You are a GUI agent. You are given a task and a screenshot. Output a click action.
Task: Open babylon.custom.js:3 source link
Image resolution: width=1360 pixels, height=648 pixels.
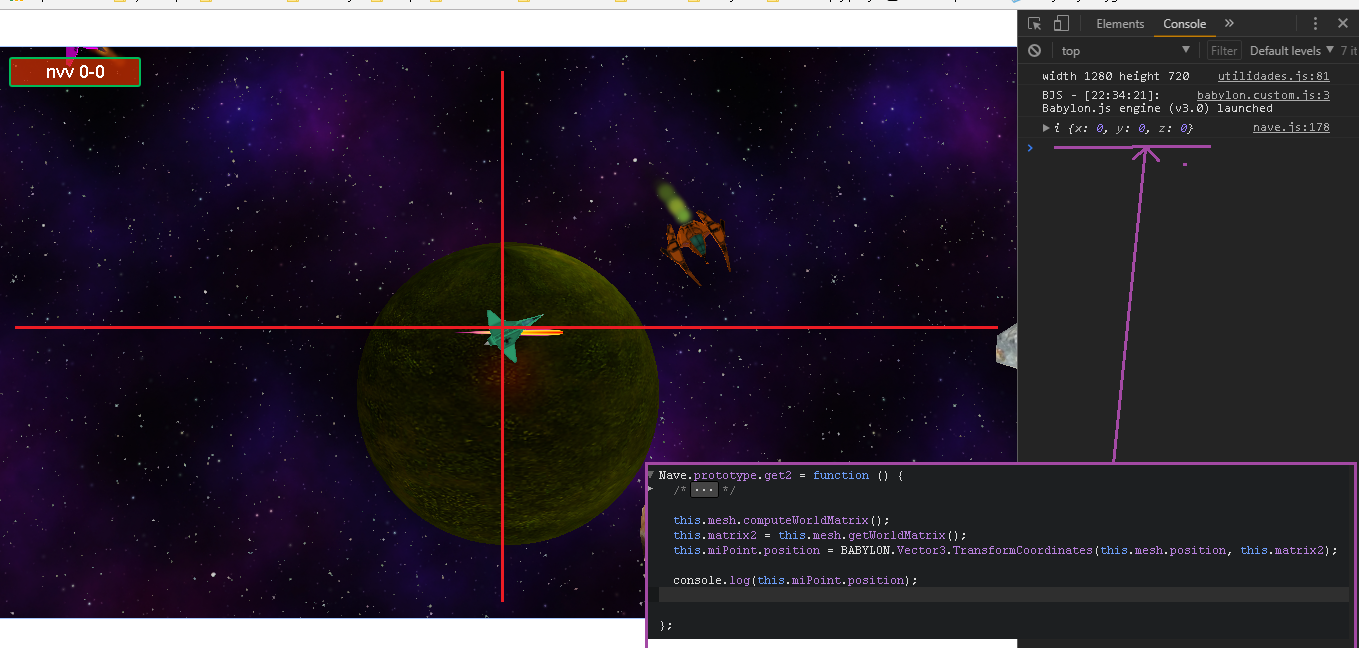pyautogui.click(x=1263, y=95)
